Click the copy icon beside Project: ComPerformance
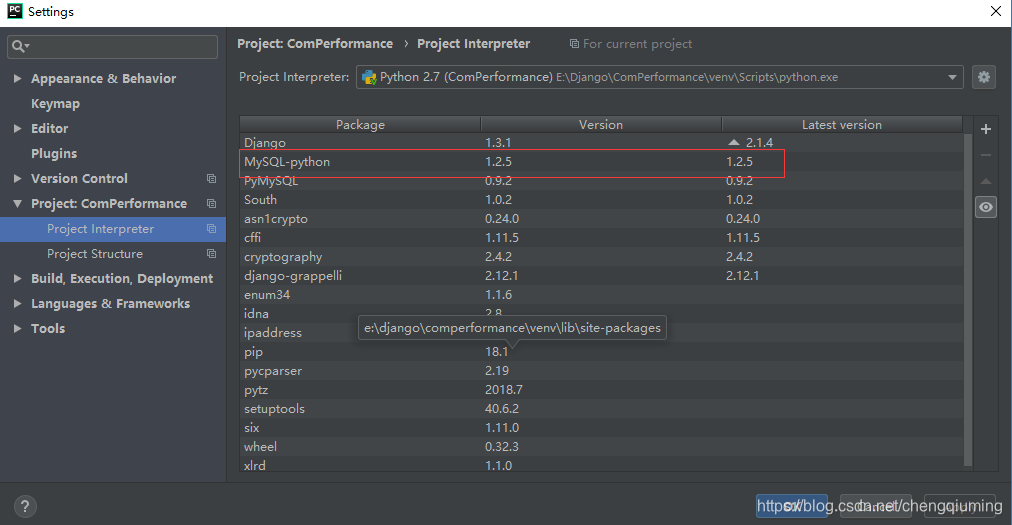The image size is (1012, 525). tap(211, 203)
